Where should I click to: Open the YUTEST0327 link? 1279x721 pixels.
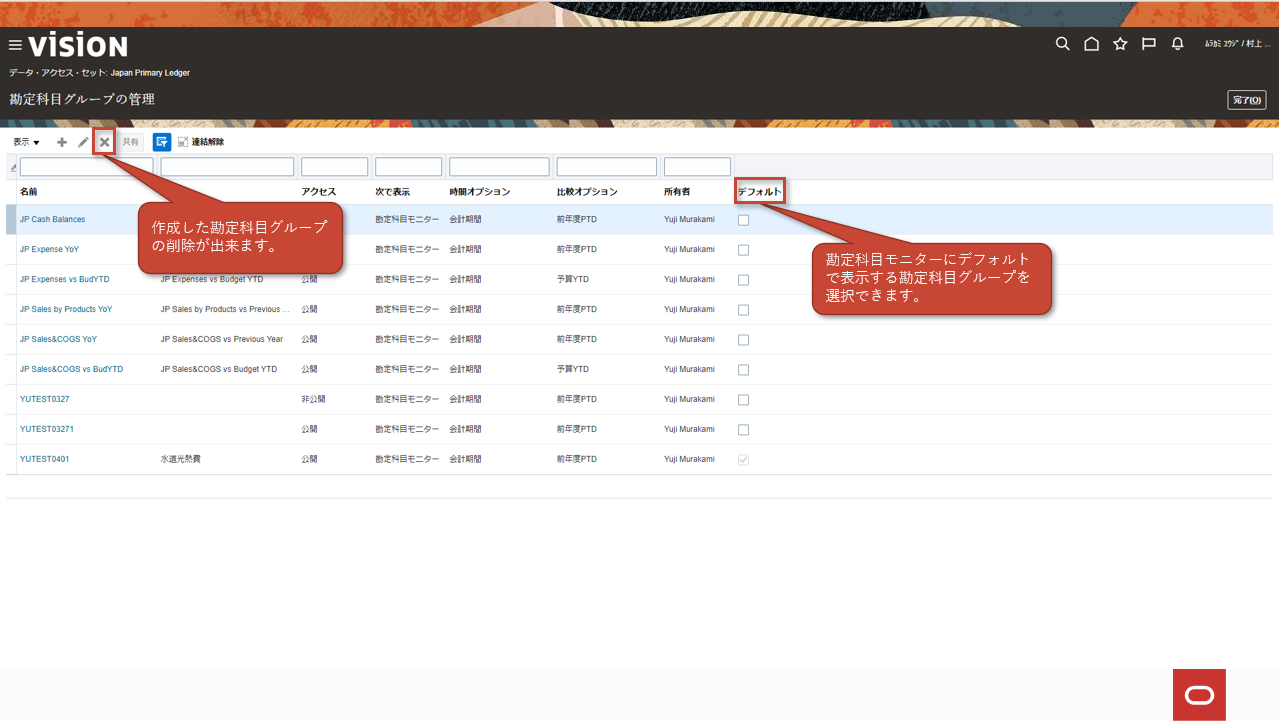pyautogui.click(x=45, y=399)
